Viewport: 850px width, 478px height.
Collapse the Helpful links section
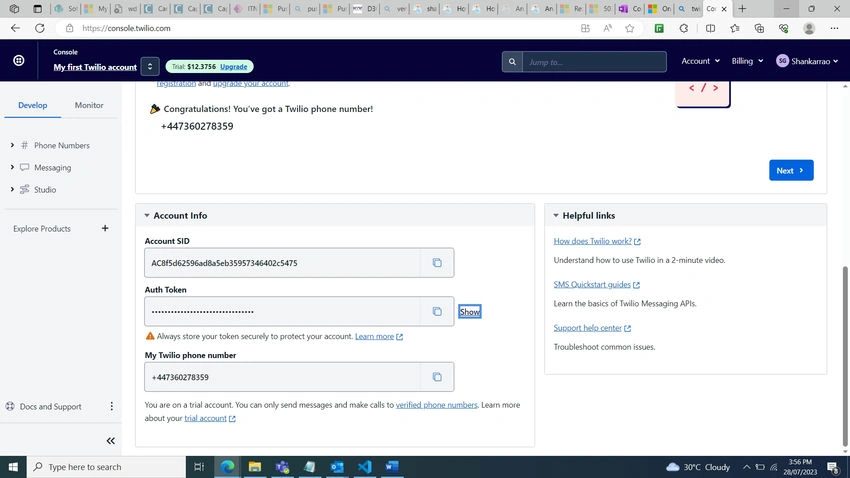(x=556, y=216)
